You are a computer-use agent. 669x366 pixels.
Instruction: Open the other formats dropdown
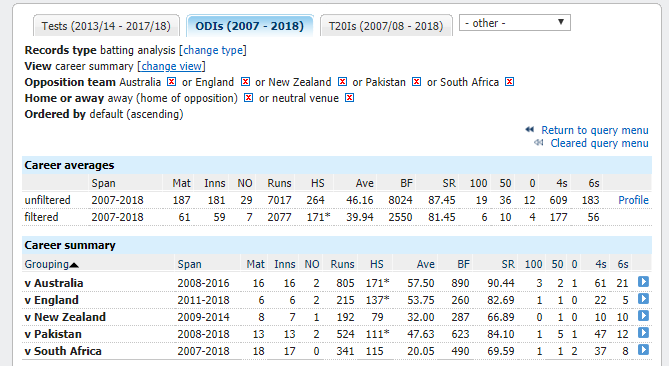[x=515, y=23]
